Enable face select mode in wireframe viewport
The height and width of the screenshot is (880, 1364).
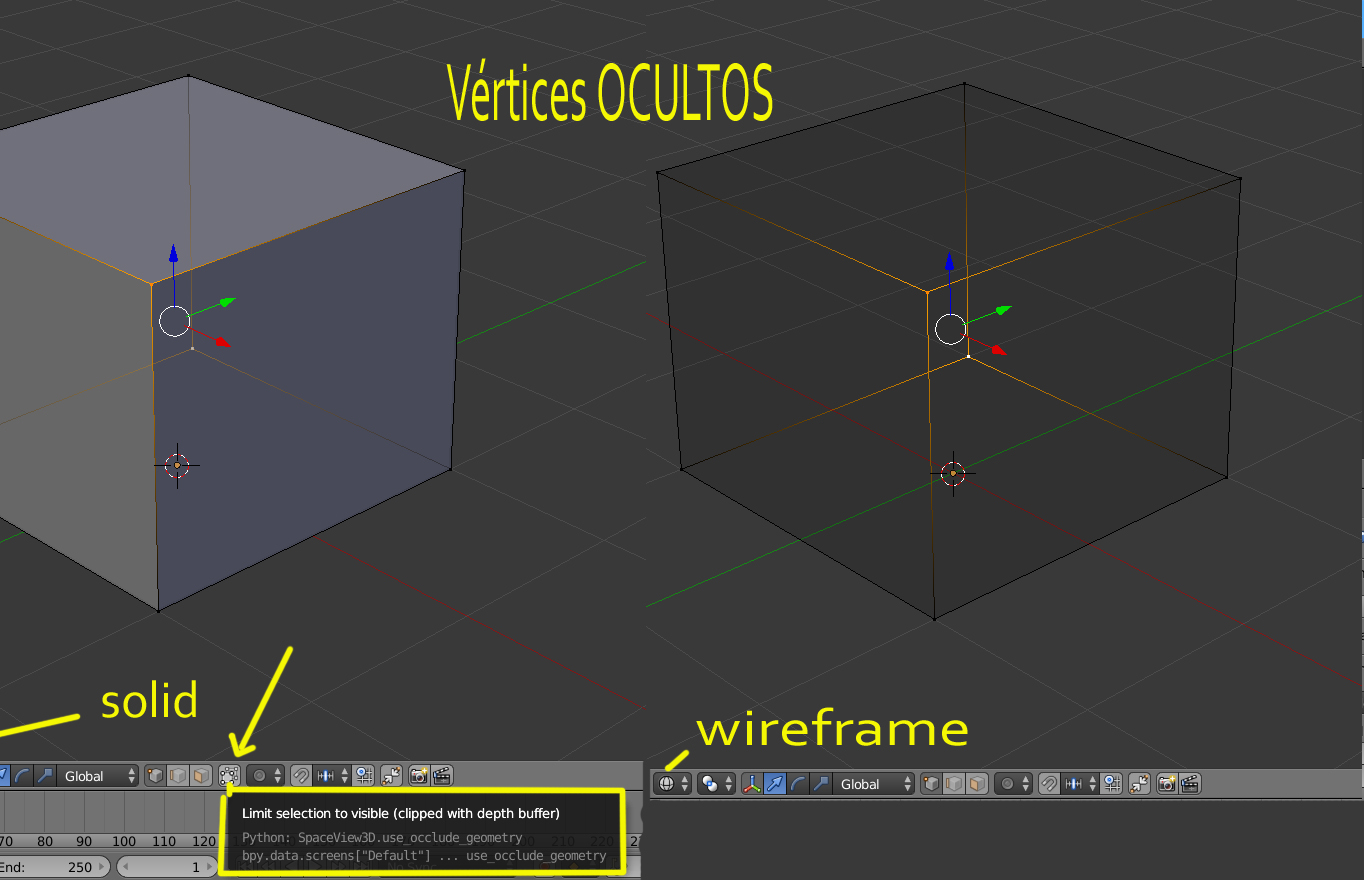[977, 784]
